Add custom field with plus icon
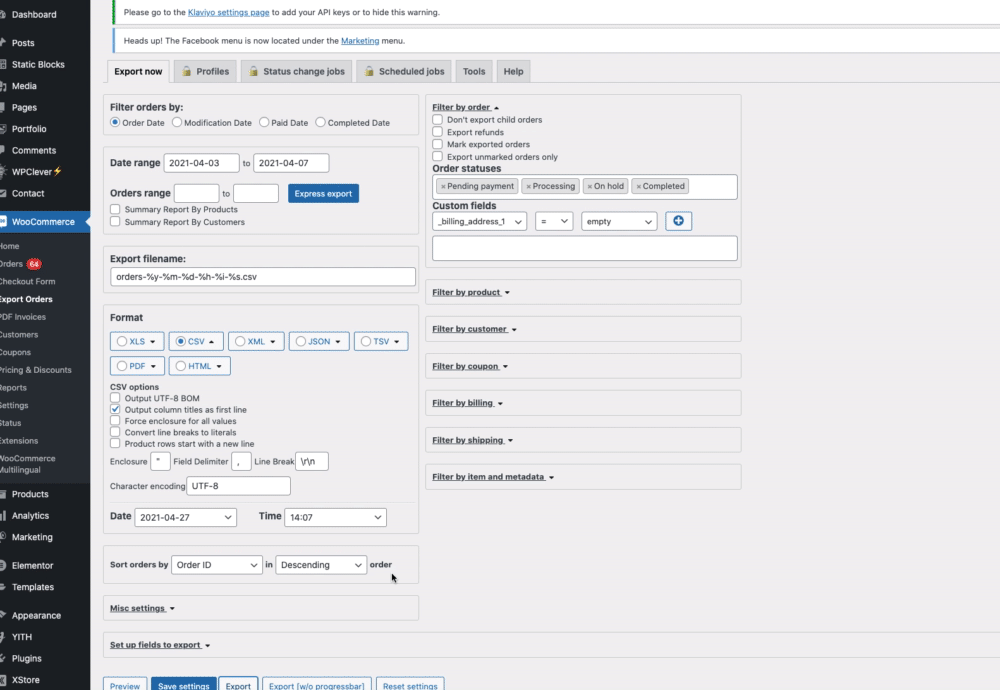1000x690 pixels. click(x=679, y=221)
